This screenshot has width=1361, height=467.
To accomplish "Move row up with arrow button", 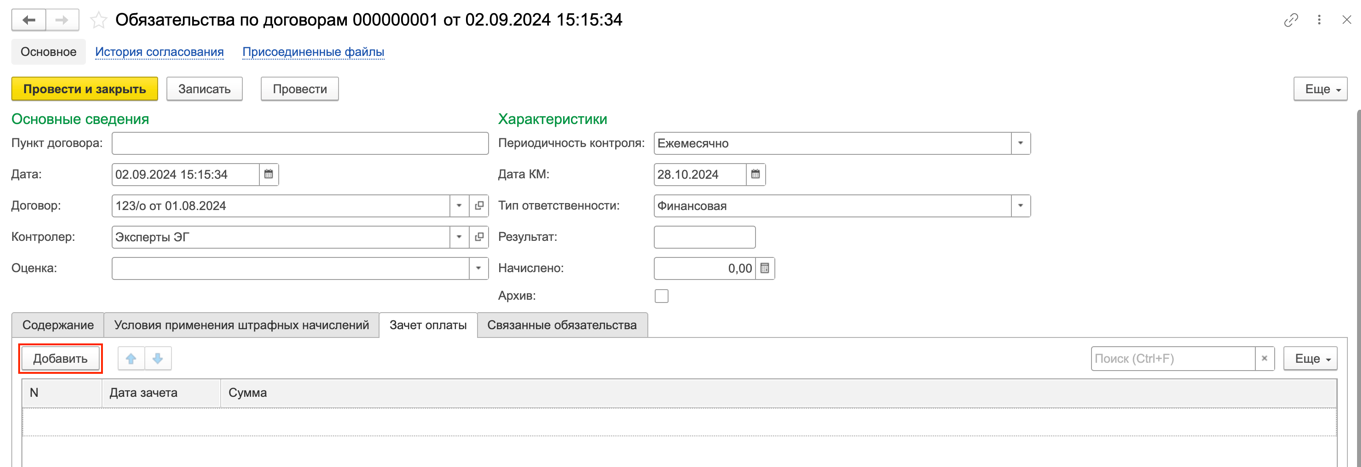I will [x=131, y=358].
